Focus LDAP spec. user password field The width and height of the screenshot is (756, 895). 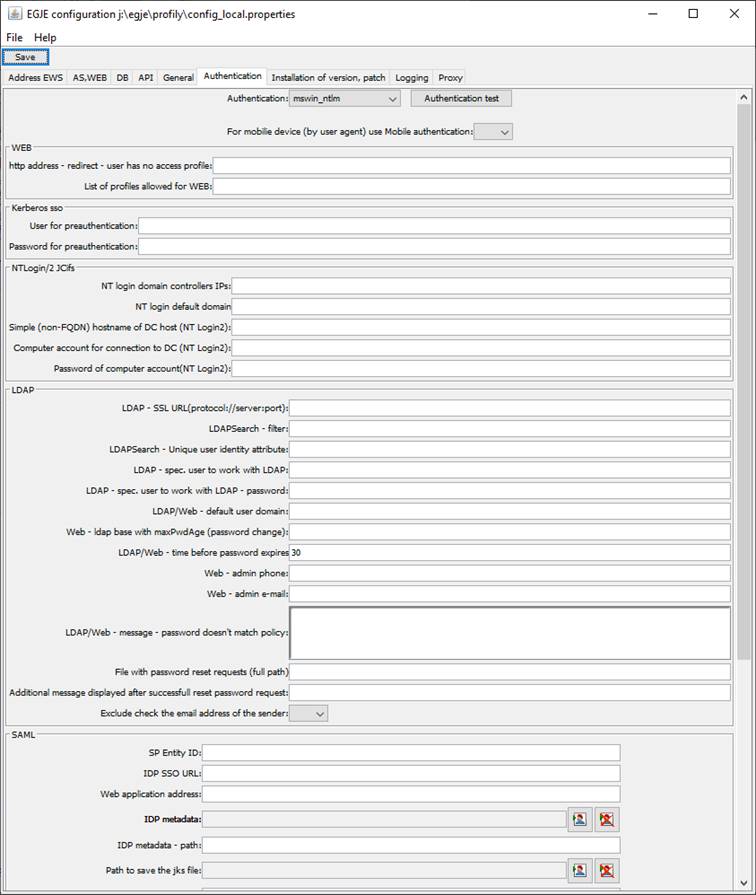510,491
